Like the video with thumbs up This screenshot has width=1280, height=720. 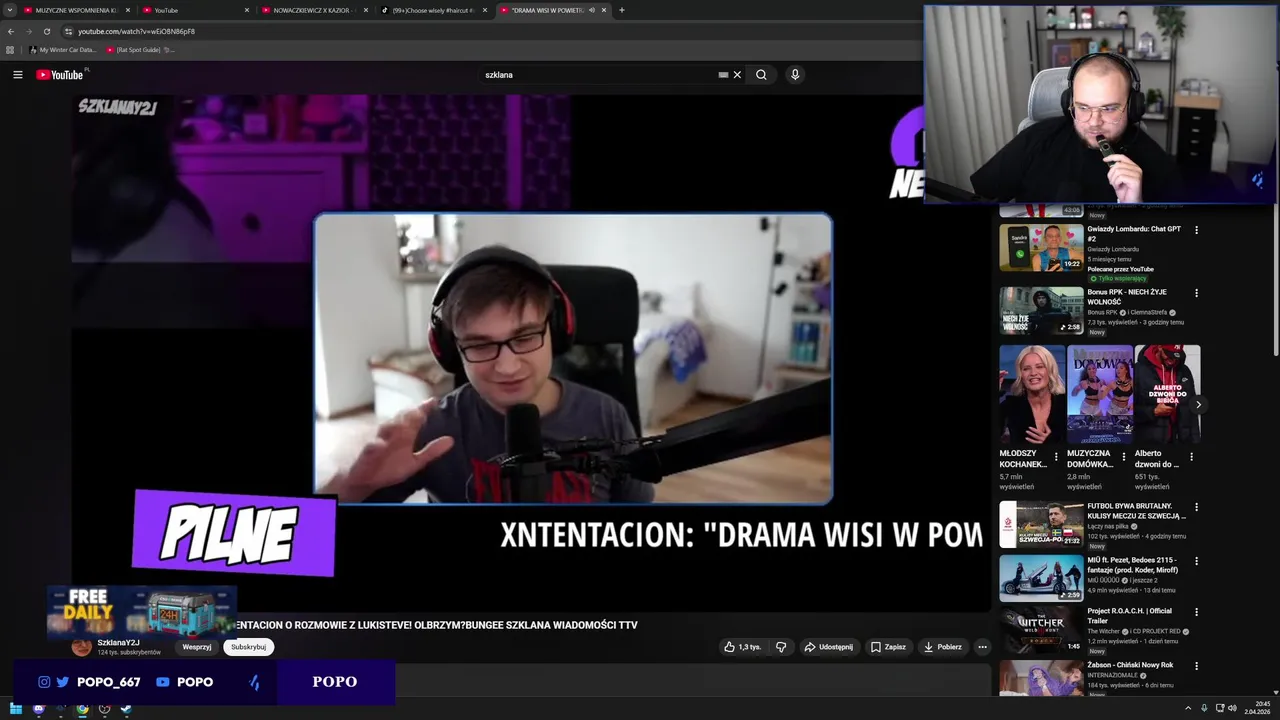point(742,647)
